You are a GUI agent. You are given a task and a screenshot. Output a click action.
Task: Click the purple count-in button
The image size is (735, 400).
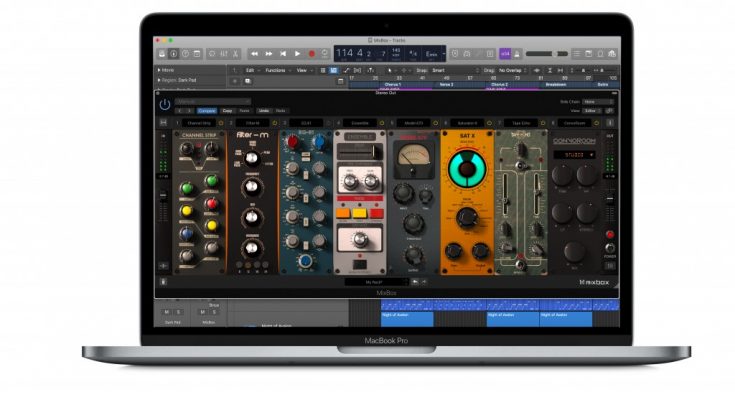505,53
